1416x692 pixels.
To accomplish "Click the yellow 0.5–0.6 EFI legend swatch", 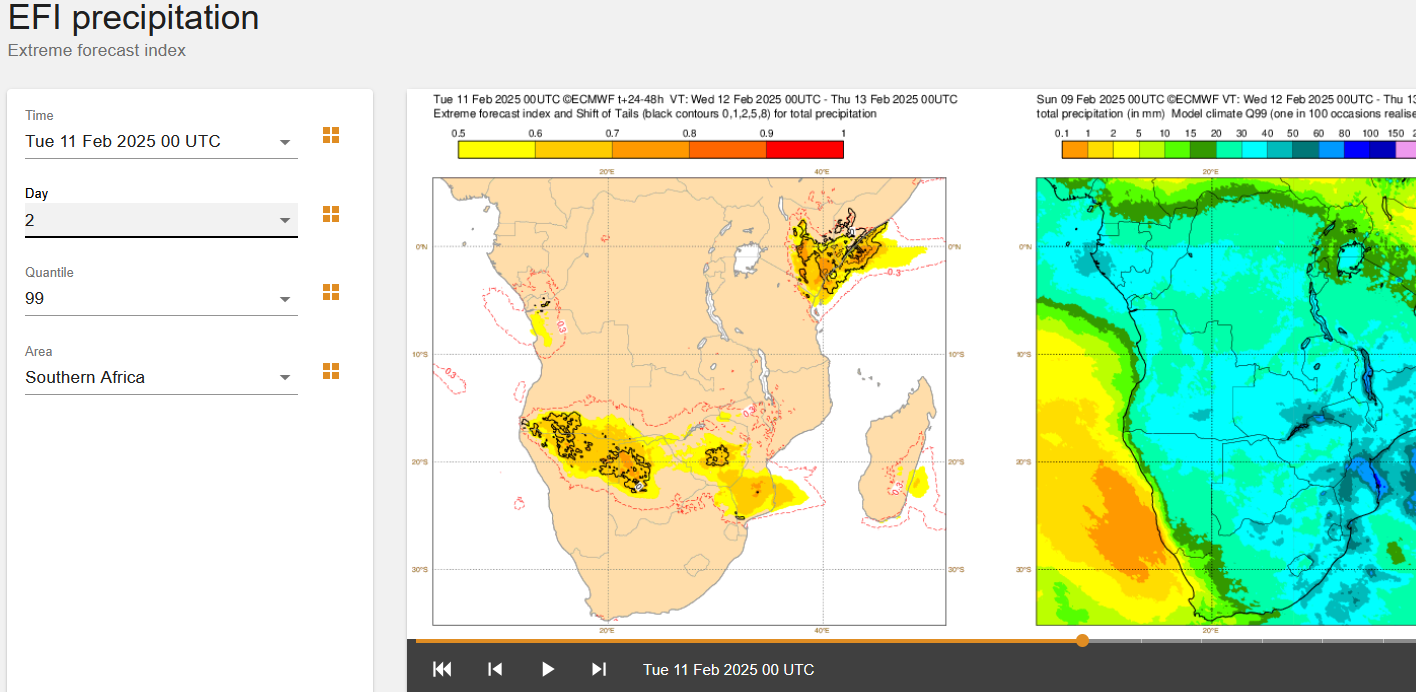I will click(x=497, y=150).
